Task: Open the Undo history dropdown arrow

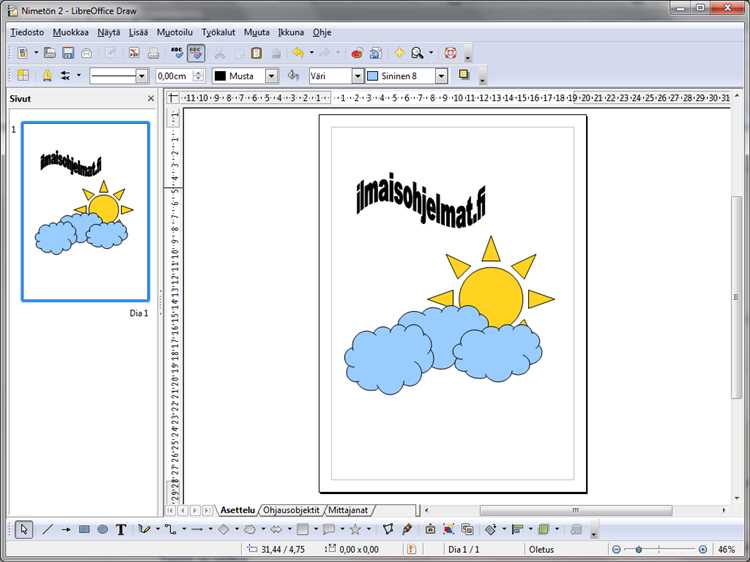Action: pos(312,53)
